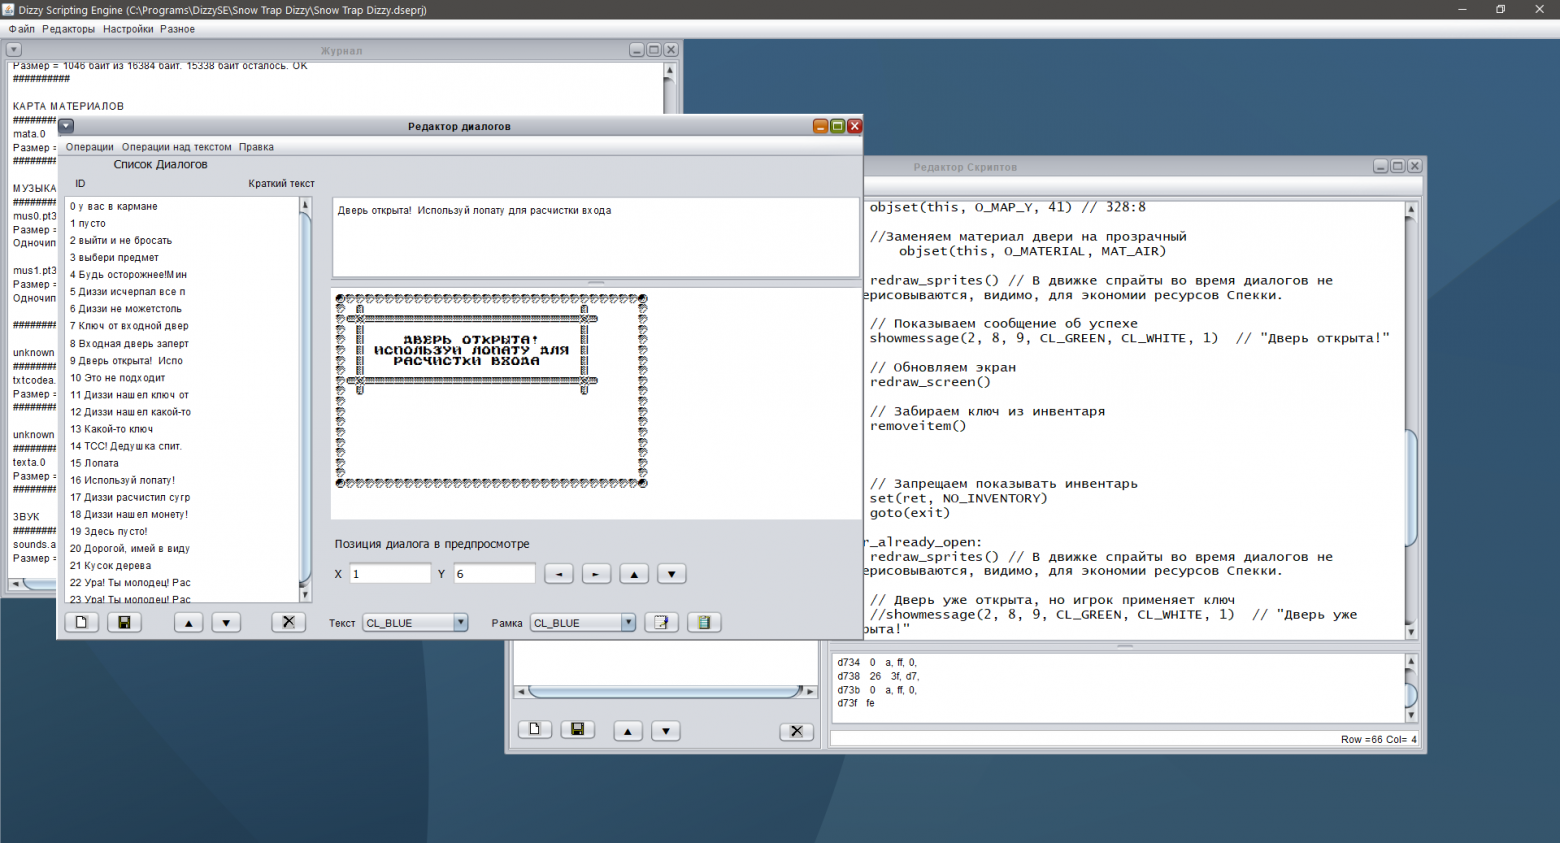Screen dimensions: 1560x843
Task: Click the edit-note icon next to Рамка dropdown
Action: [661, 622]
